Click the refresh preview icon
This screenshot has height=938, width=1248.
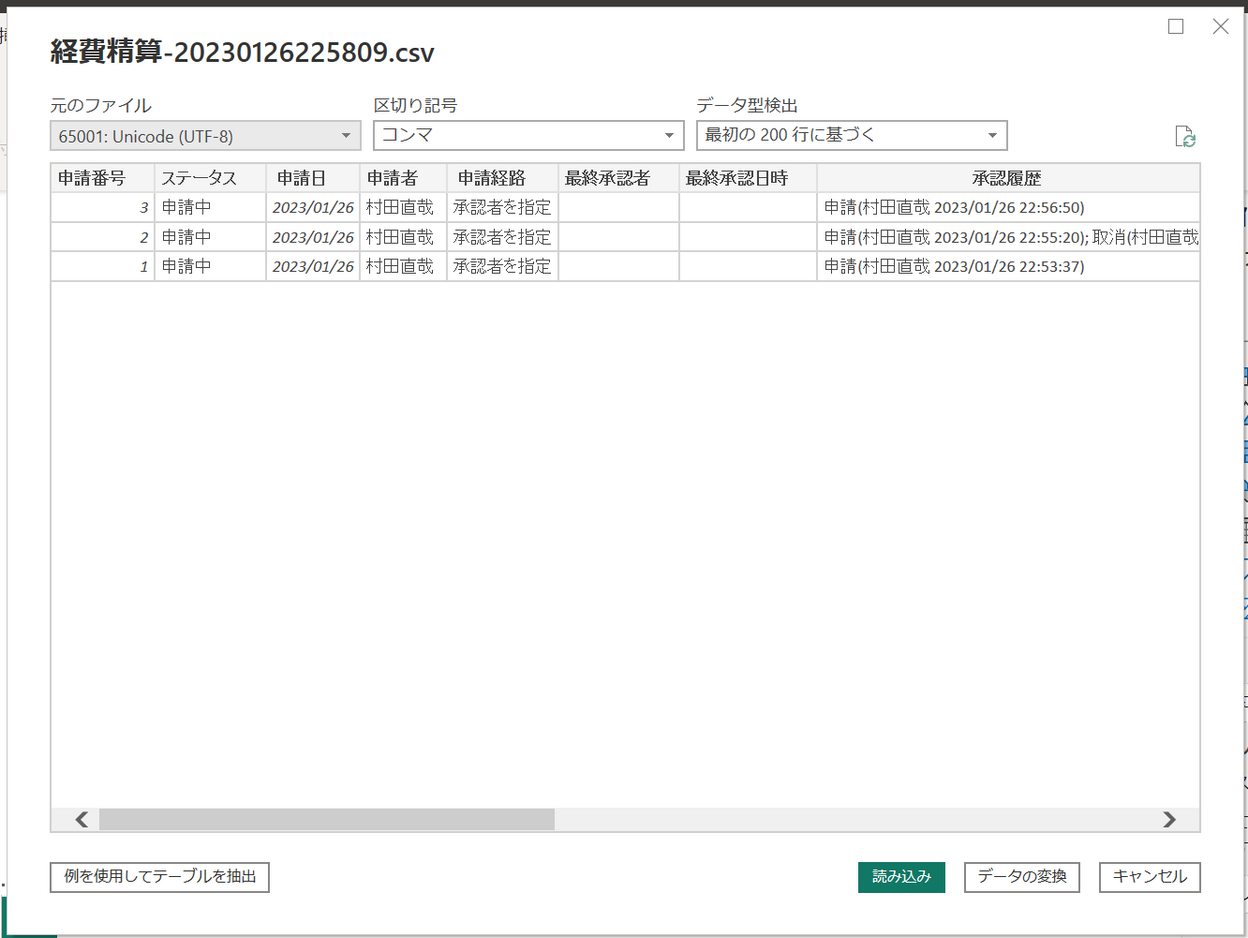[x=1185, y=137]
